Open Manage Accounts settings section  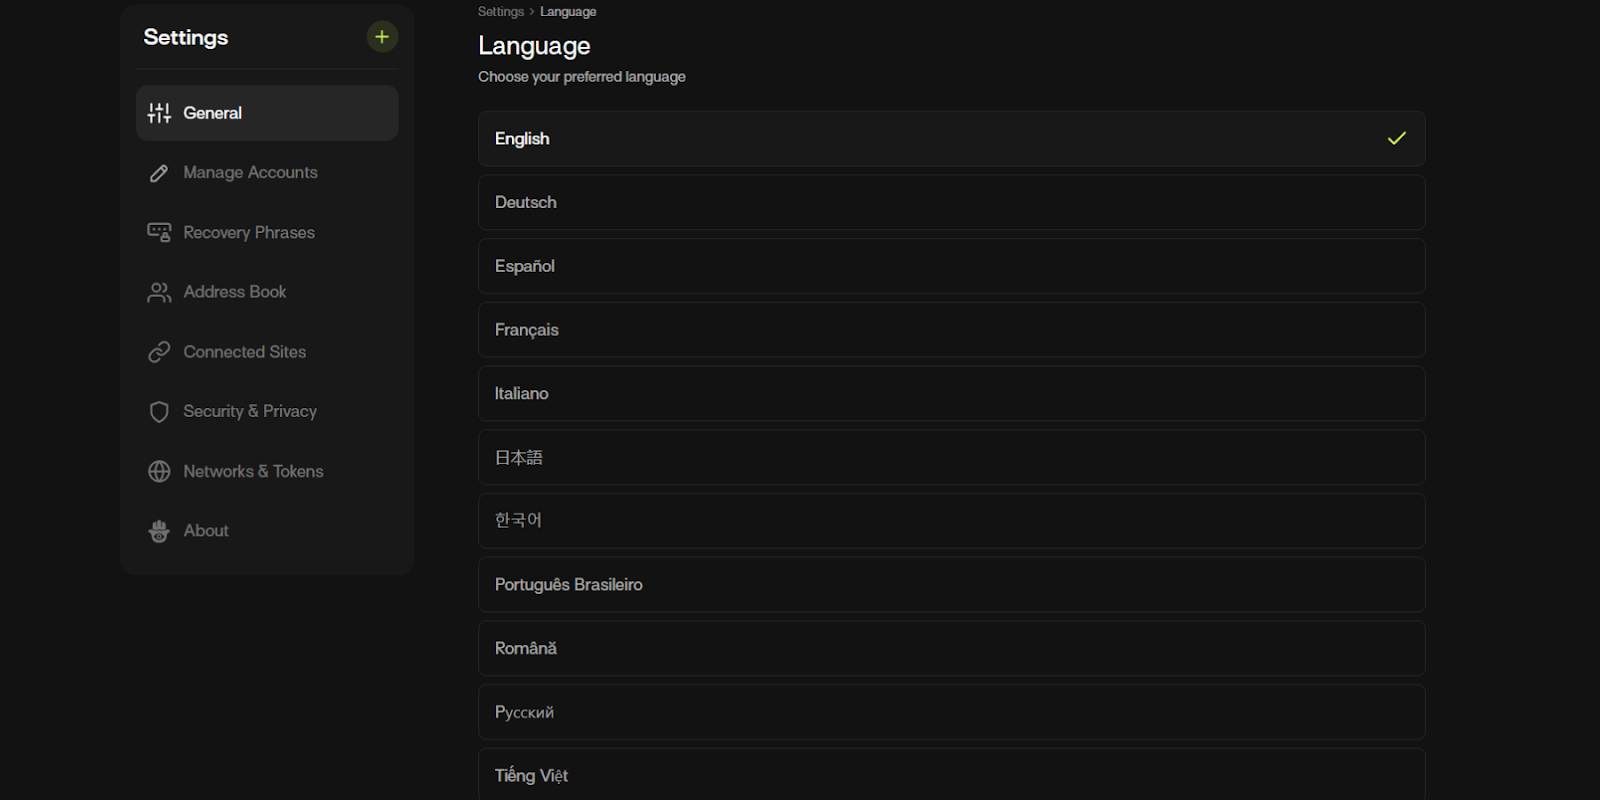tap(250, 173)
